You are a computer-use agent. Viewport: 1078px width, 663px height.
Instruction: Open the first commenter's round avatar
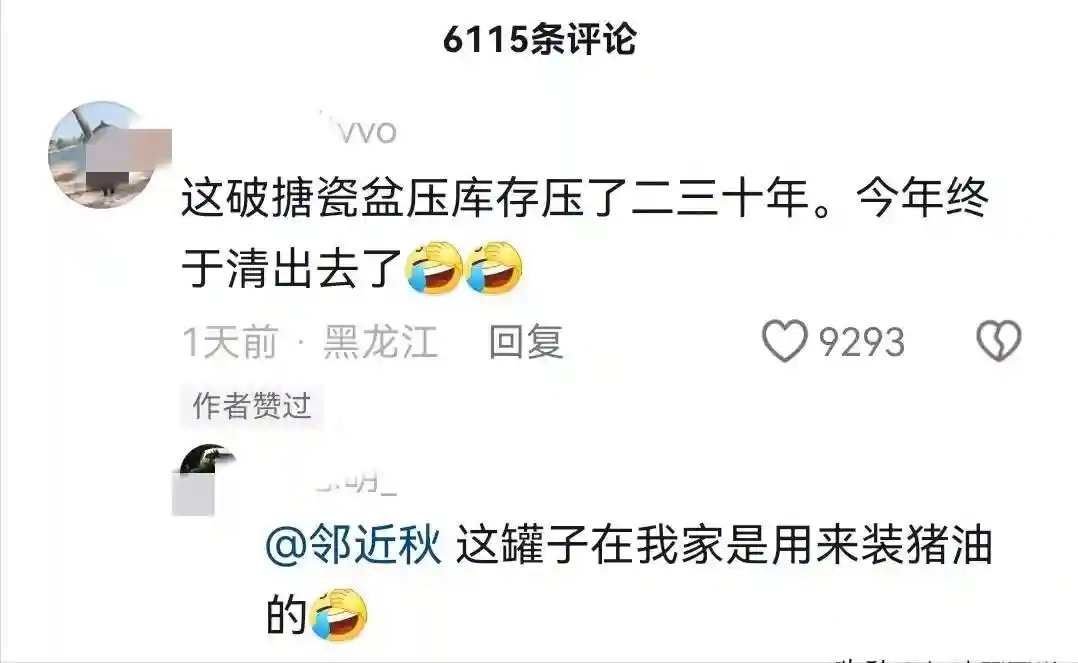click(102, 155)
